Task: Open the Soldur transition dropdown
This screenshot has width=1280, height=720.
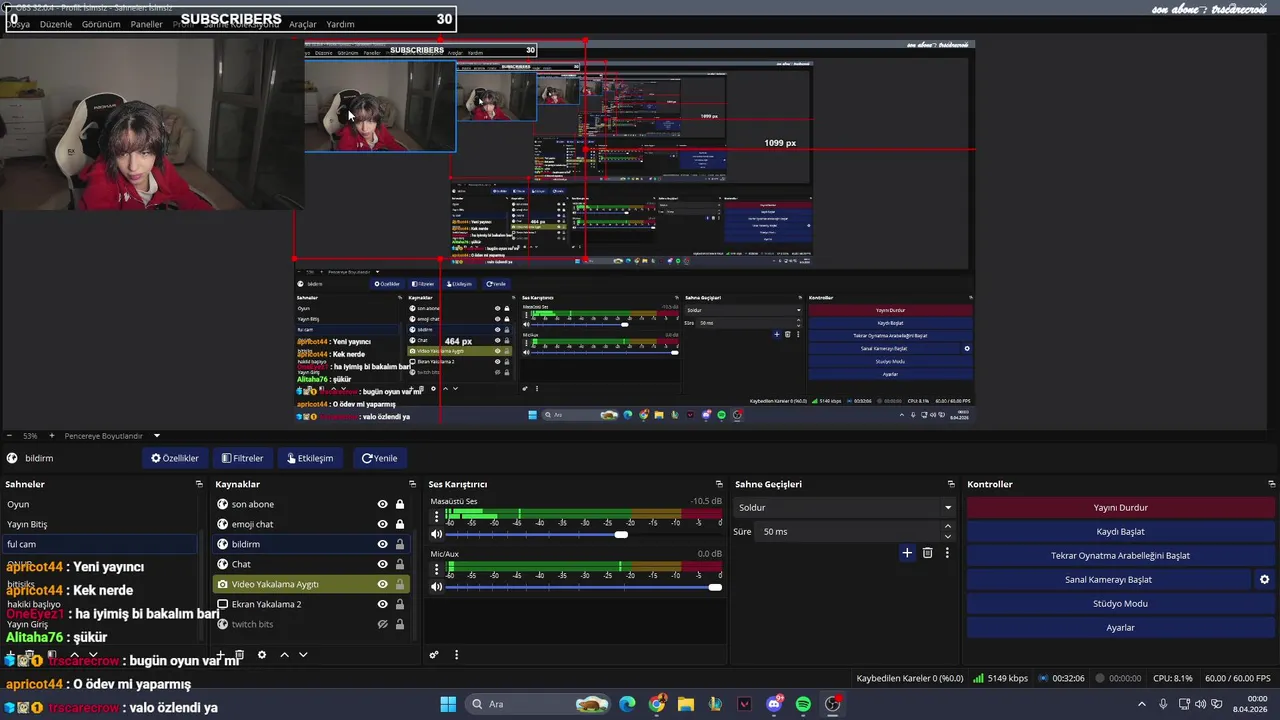Action: pos(845,507)
